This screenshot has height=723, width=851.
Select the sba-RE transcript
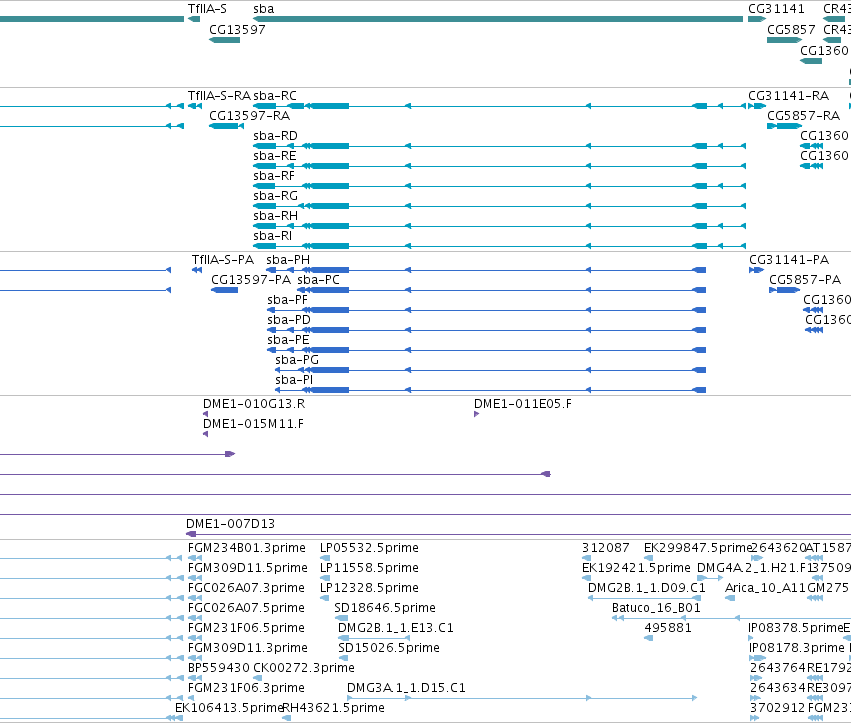(x=499, y=166)
